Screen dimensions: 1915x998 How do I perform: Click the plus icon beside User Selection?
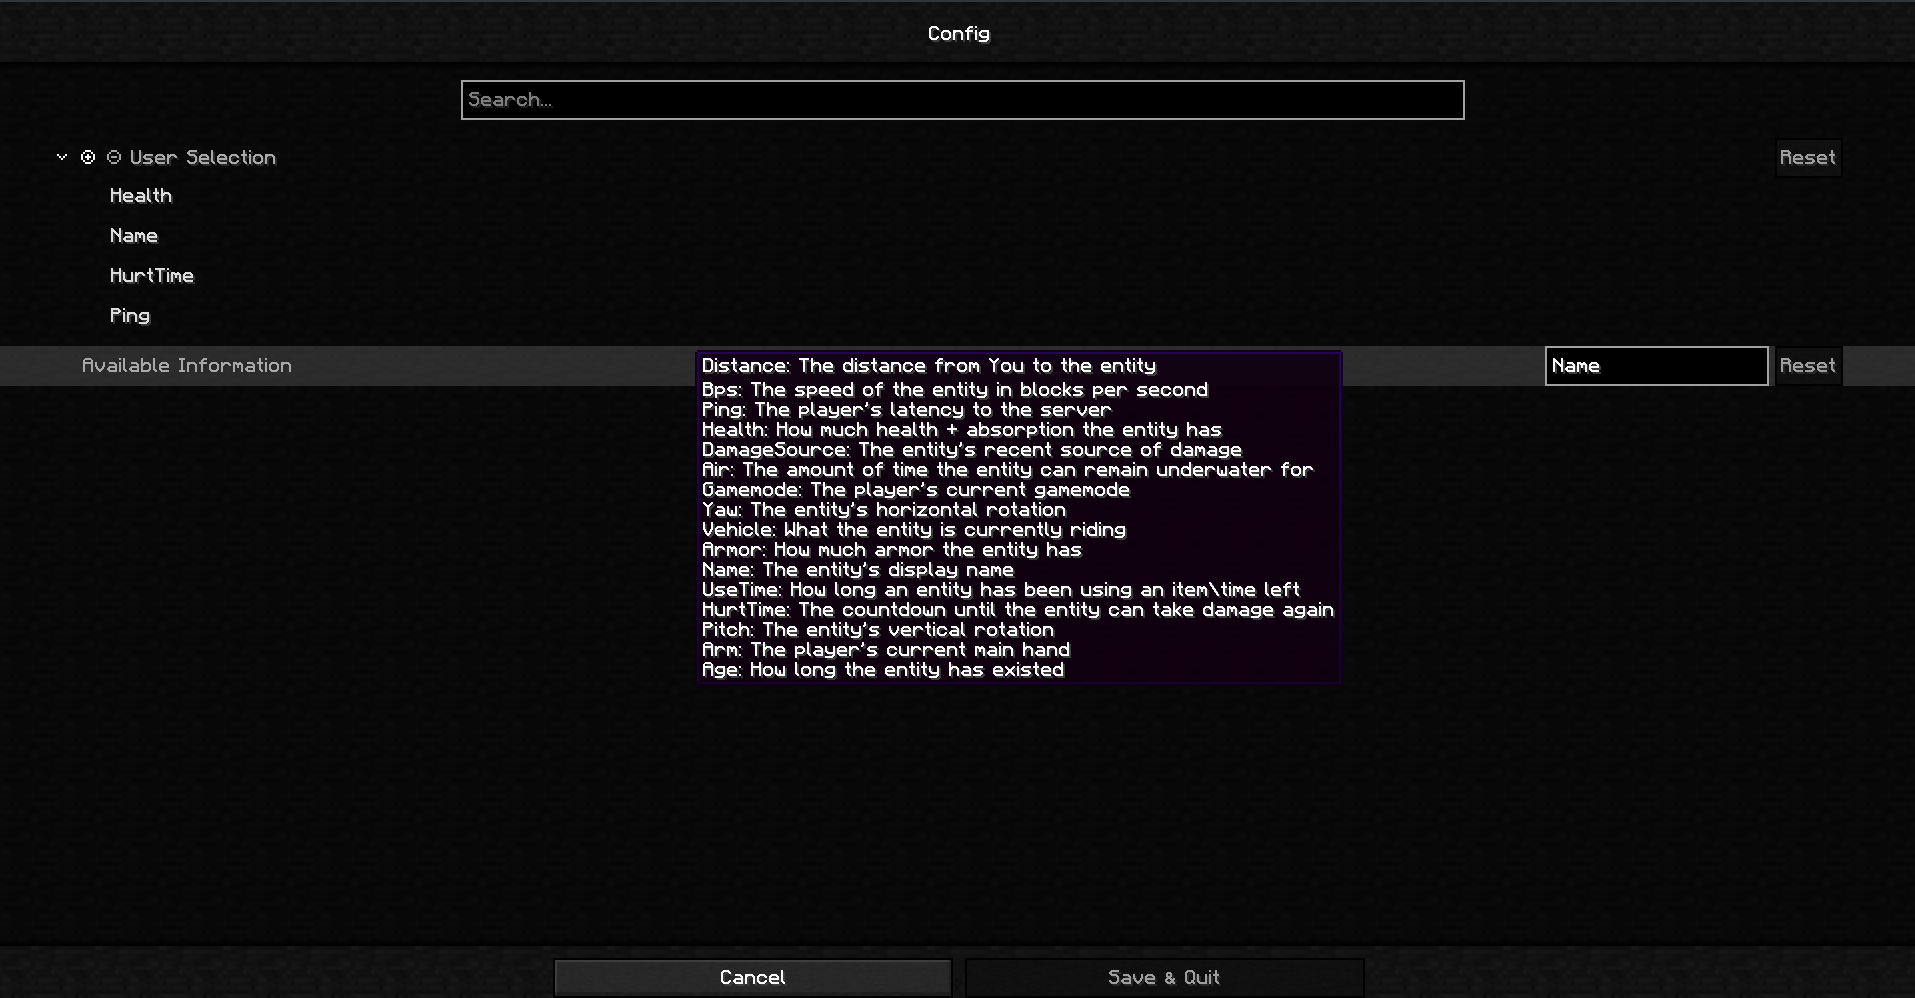click(x=88, y=157)
